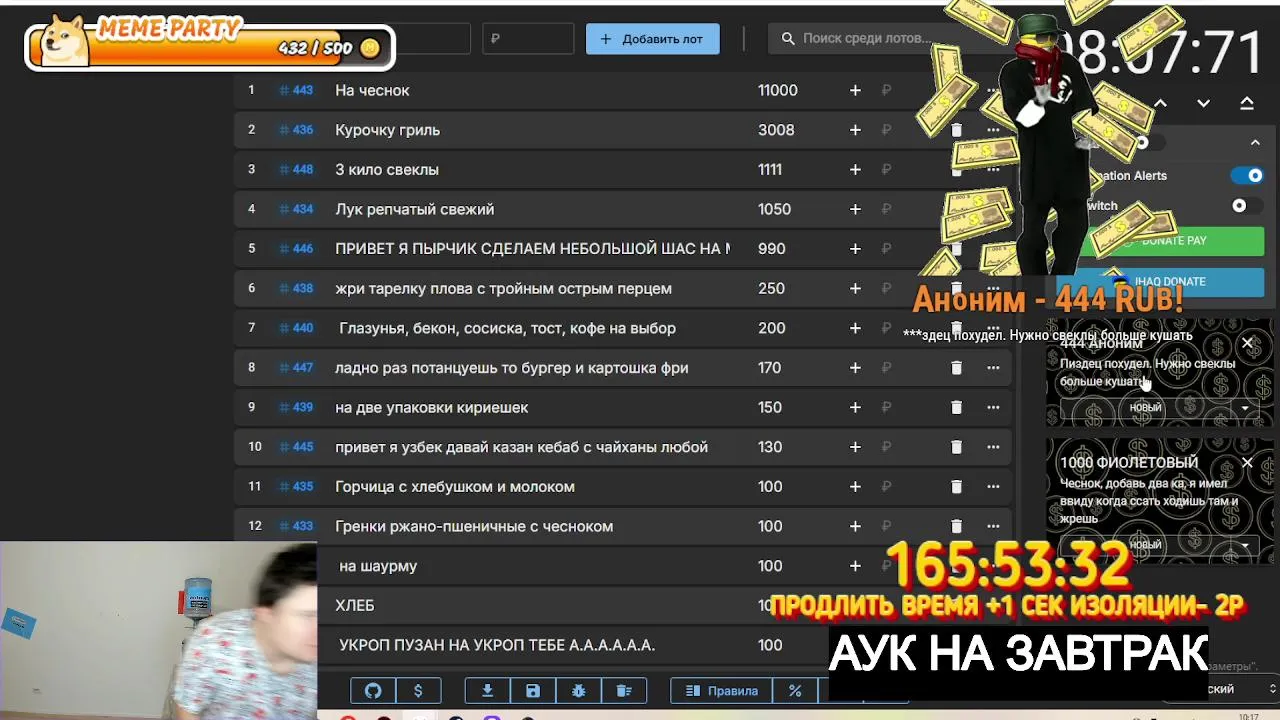This screenshot has height=720, width=1280.
Task: Click the #446 lot ID tag
Action: coord(296,249)
